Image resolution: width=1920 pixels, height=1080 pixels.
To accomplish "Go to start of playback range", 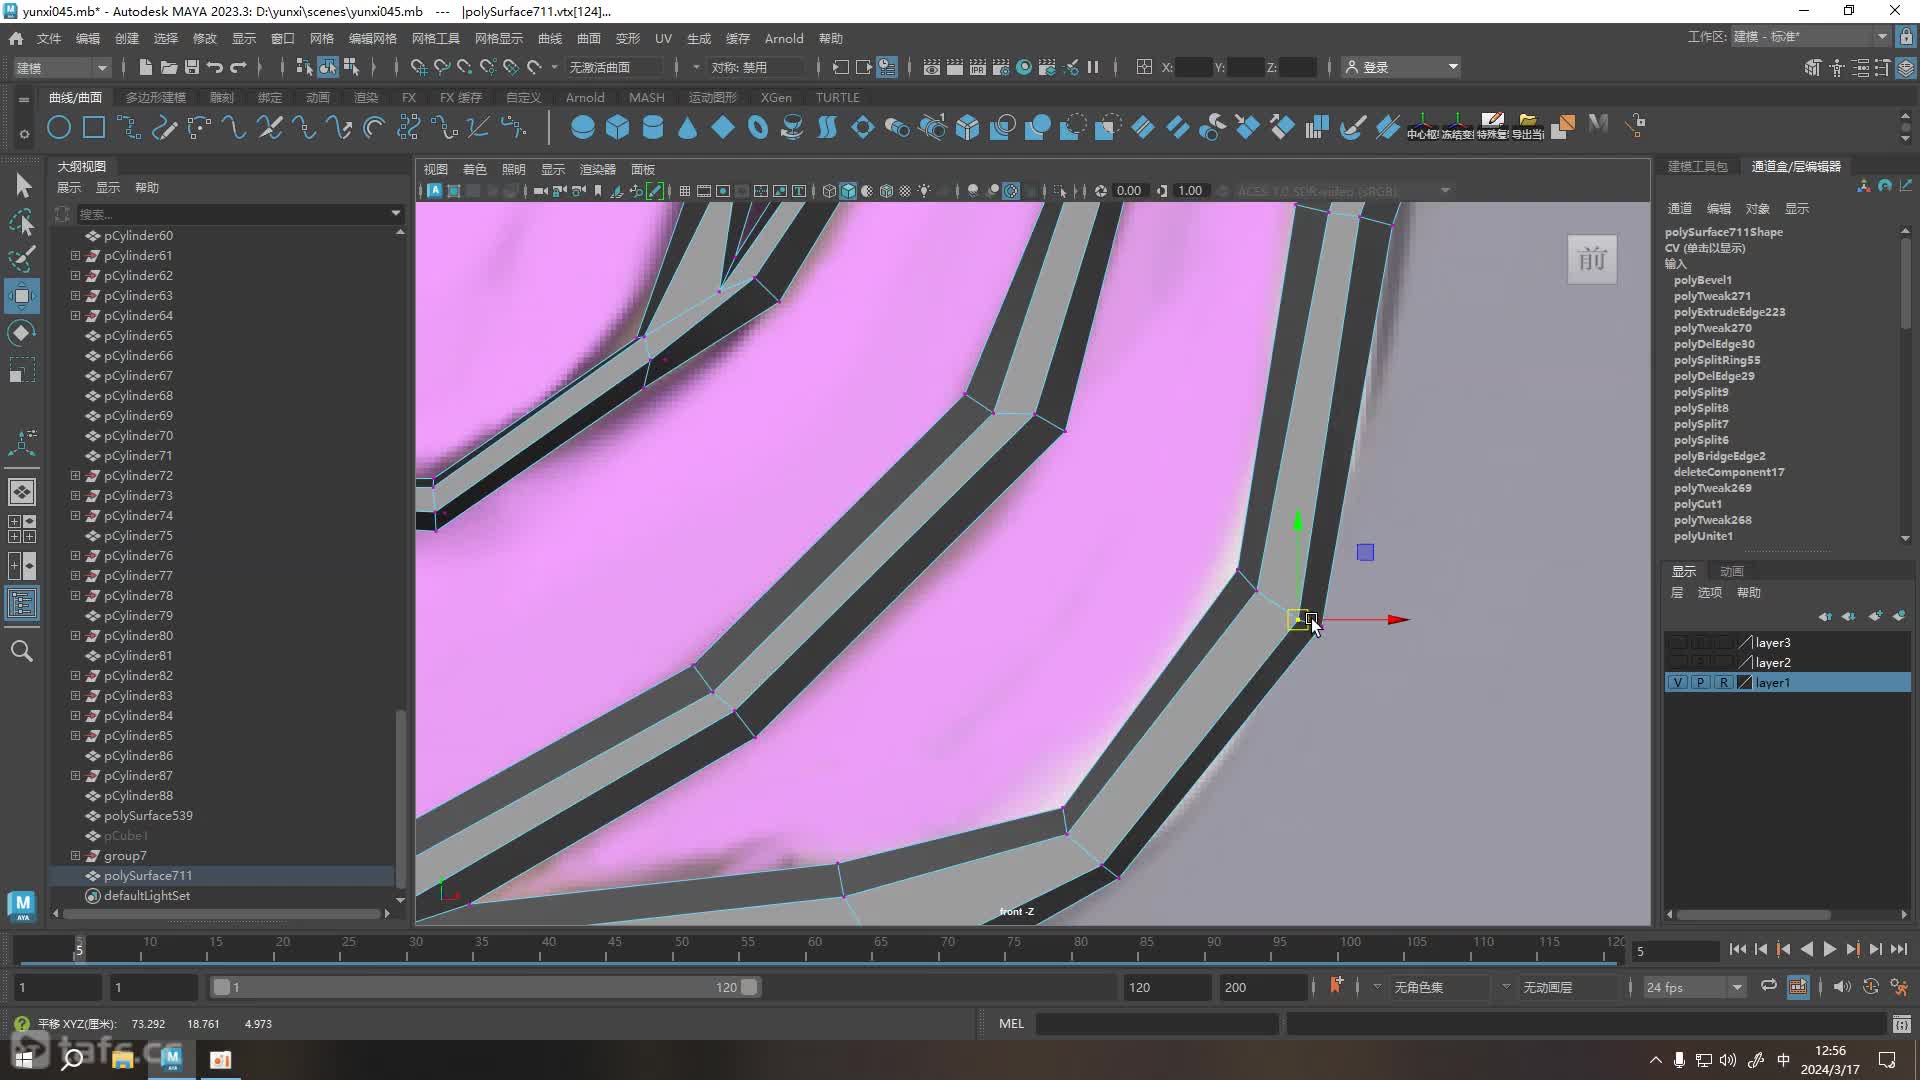I will (1737, 950).
